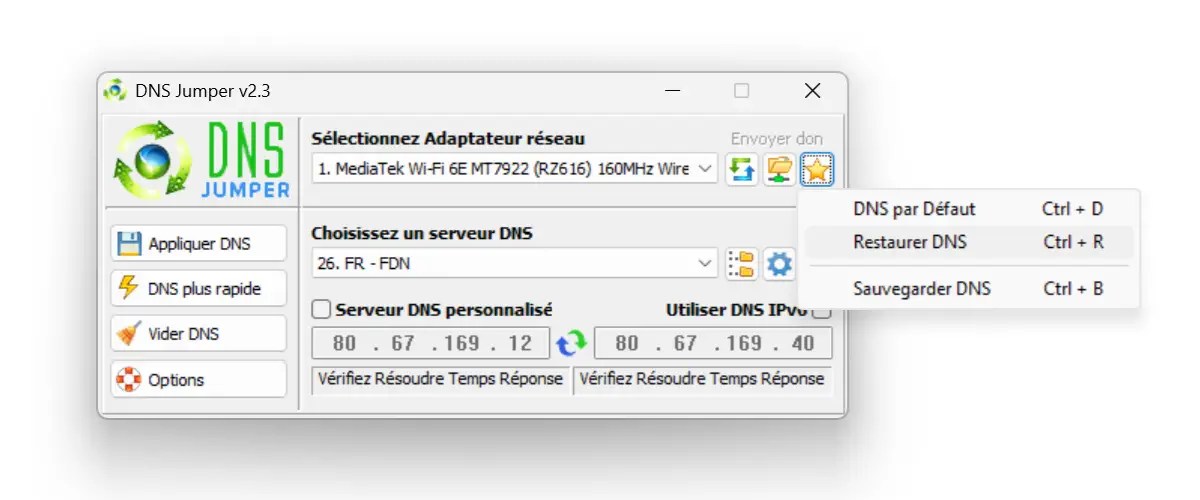Click the Sélectionnez Adaptateur réseau label
Image resolution: width=1200 pixels, height=500 pixels.
pos(448,139)
